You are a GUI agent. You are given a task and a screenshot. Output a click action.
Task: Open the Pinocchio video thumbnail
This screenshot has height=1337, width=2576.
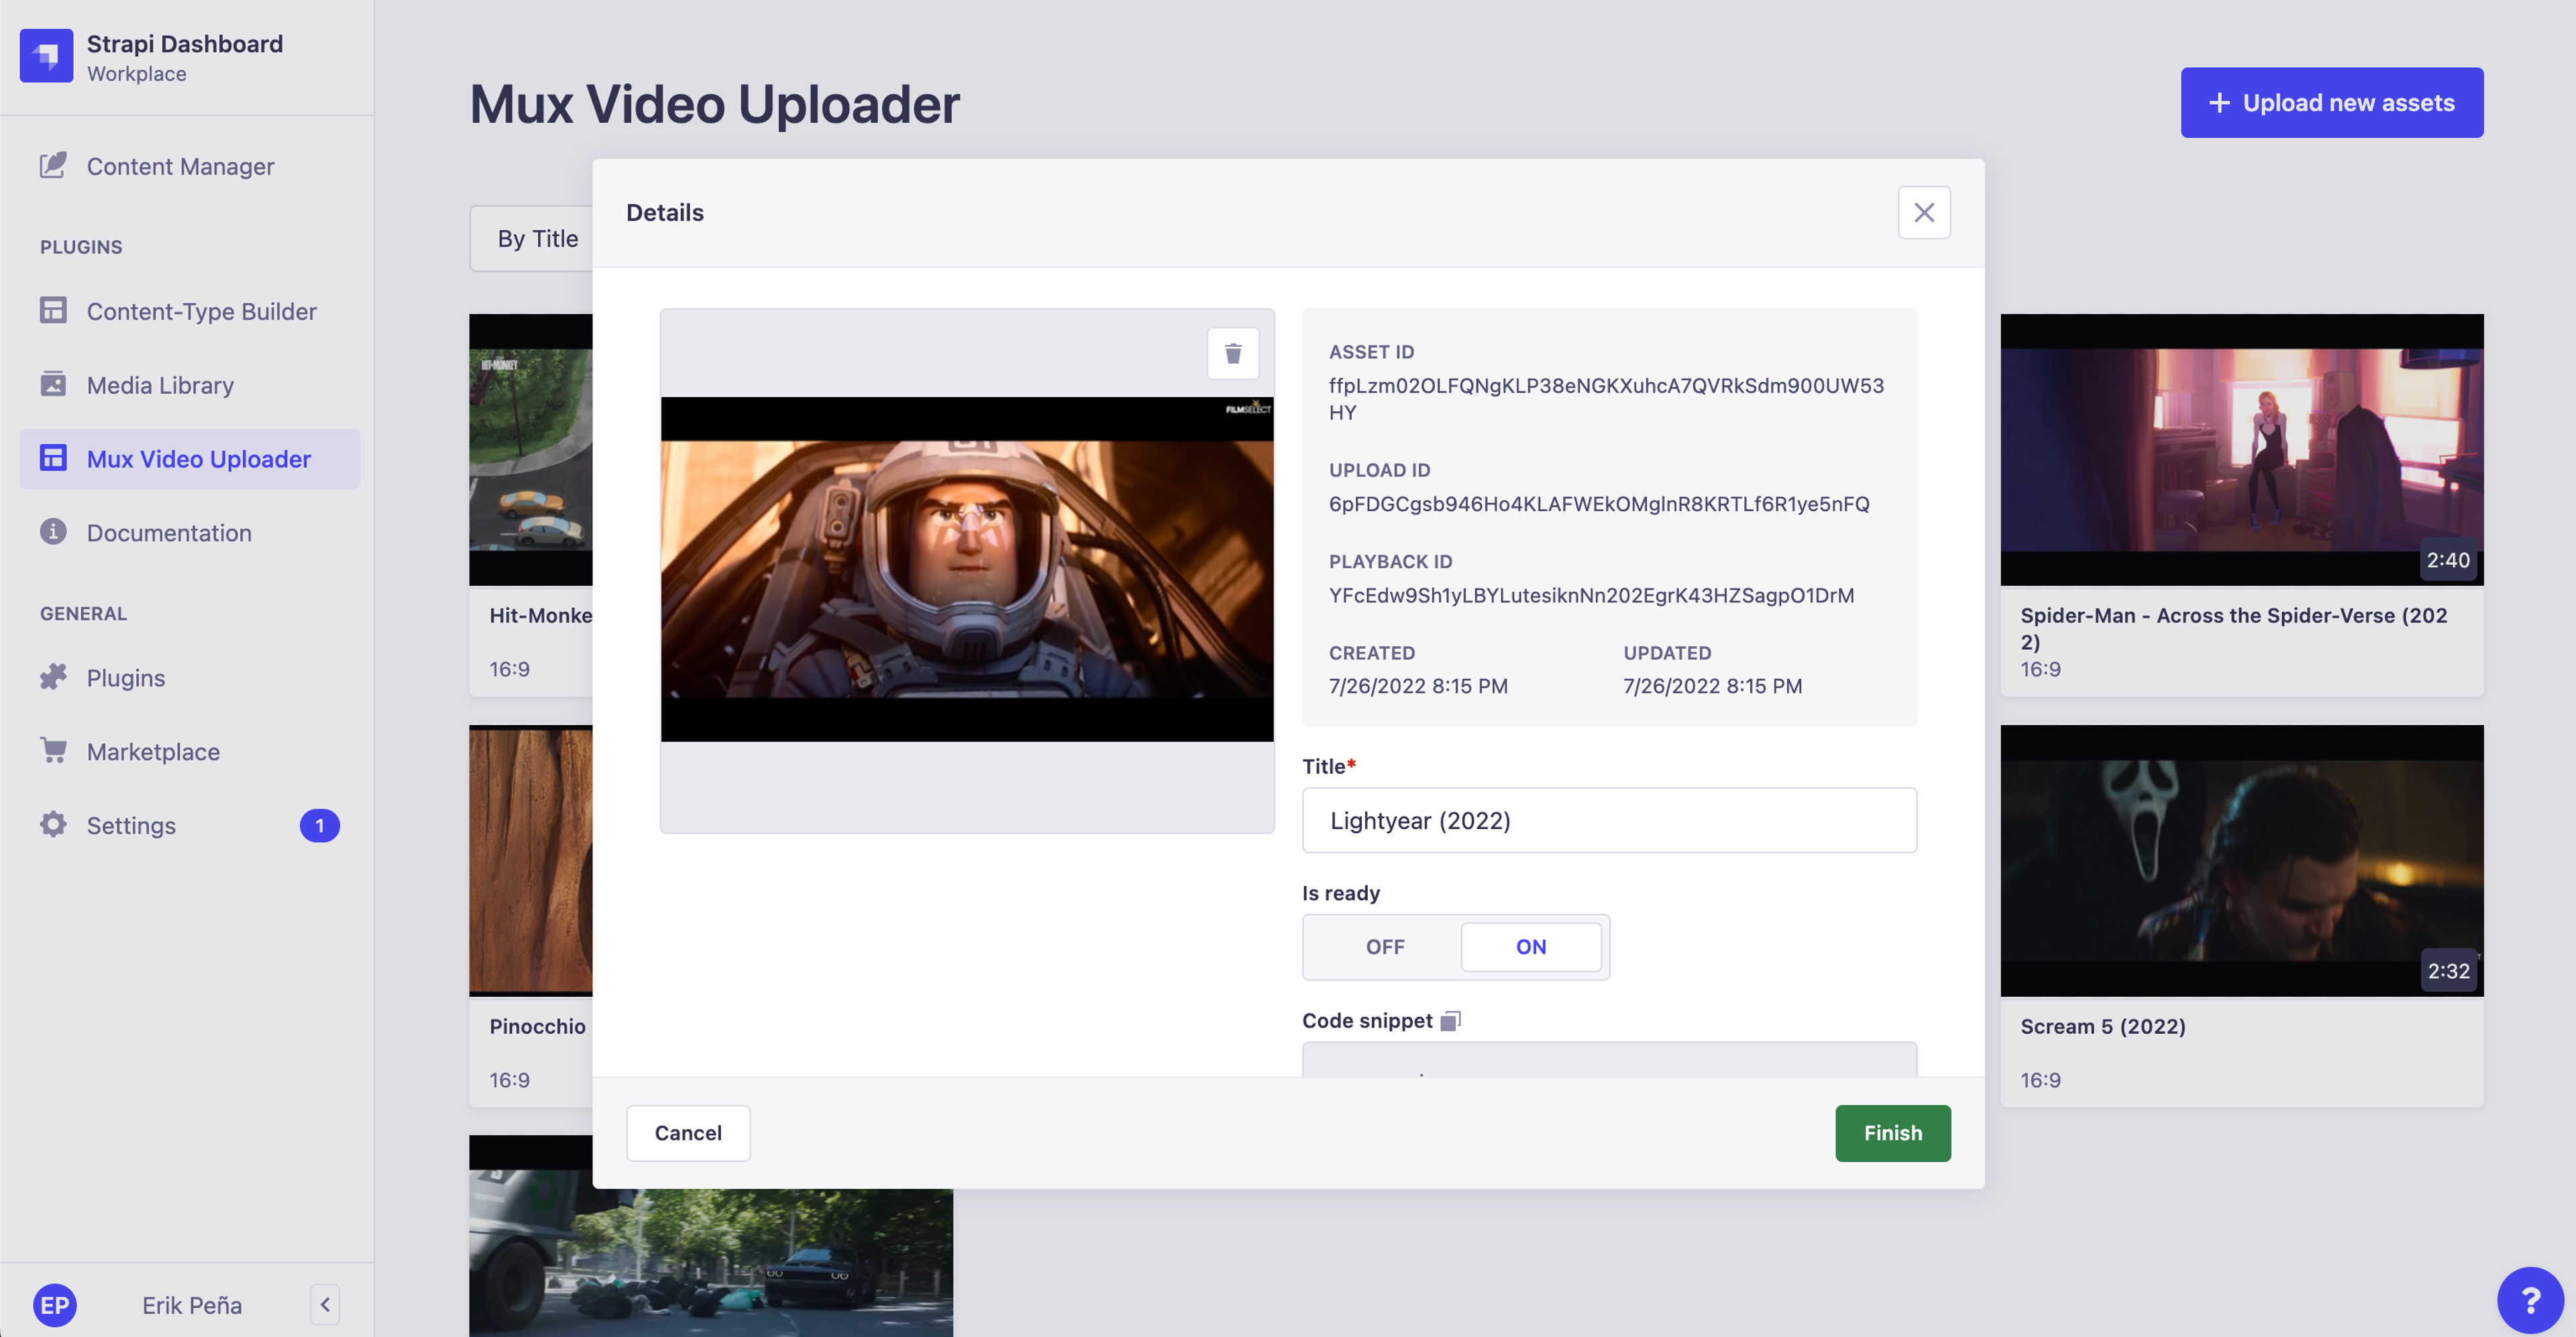click(531, 861)
